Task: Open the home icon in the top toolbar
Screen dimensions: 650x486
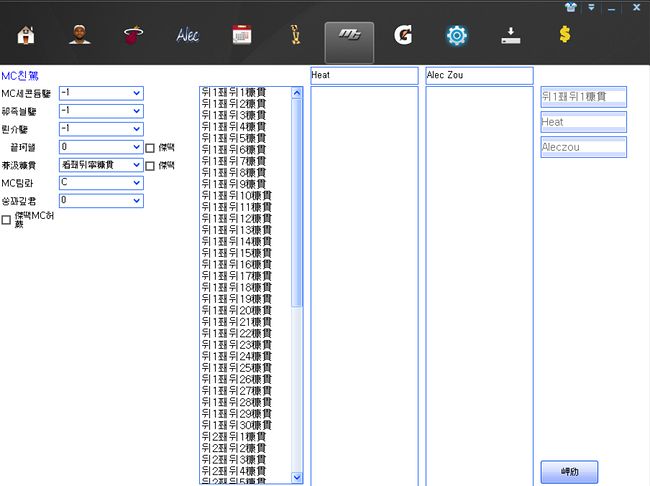Action: pyautogui.click(x=27, y=36)
